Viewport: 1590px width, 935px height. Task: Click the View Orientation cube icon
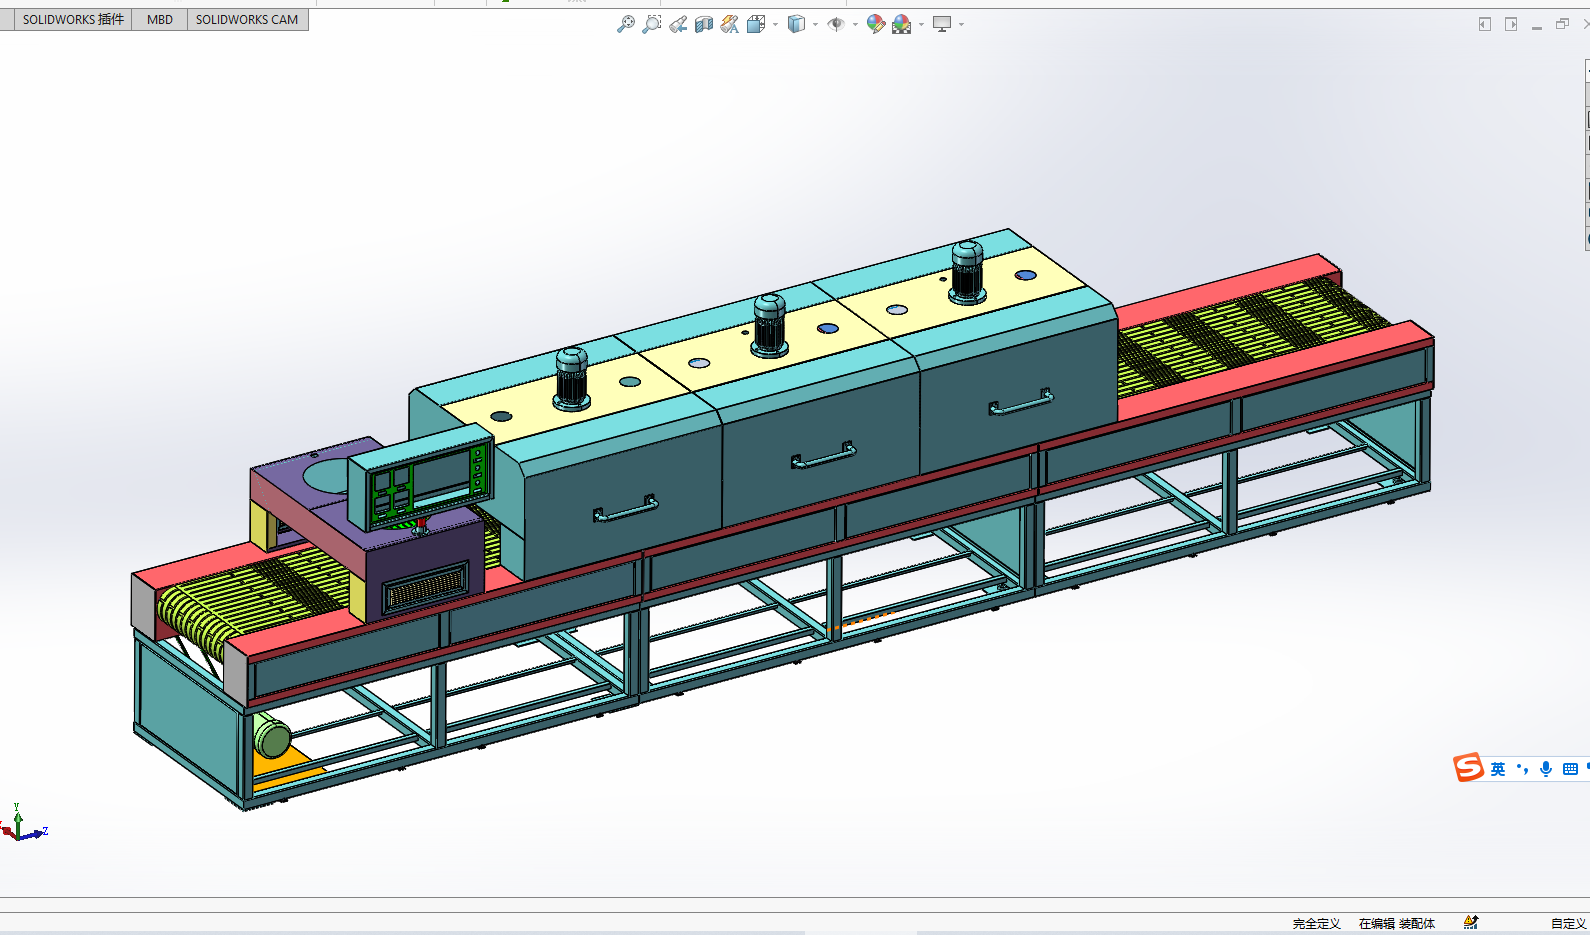pyautogui.click(x=756, y=24)
